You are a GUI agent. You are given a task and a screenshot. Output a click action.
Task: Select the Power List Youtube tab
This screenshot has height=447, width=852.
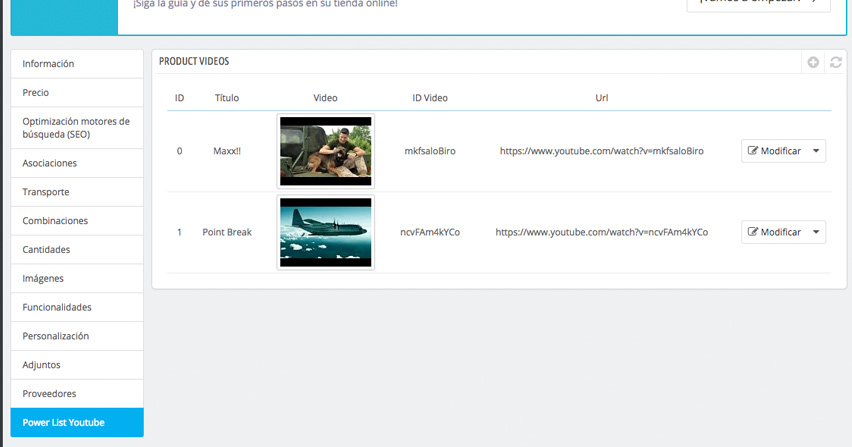click(77, 423)
